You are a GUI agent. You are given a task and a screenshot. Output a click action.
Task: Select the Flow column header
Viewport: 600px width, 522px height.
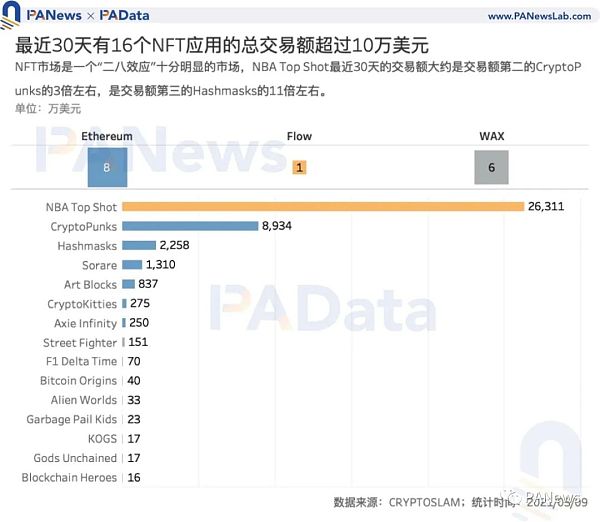(x=299, y=135)
